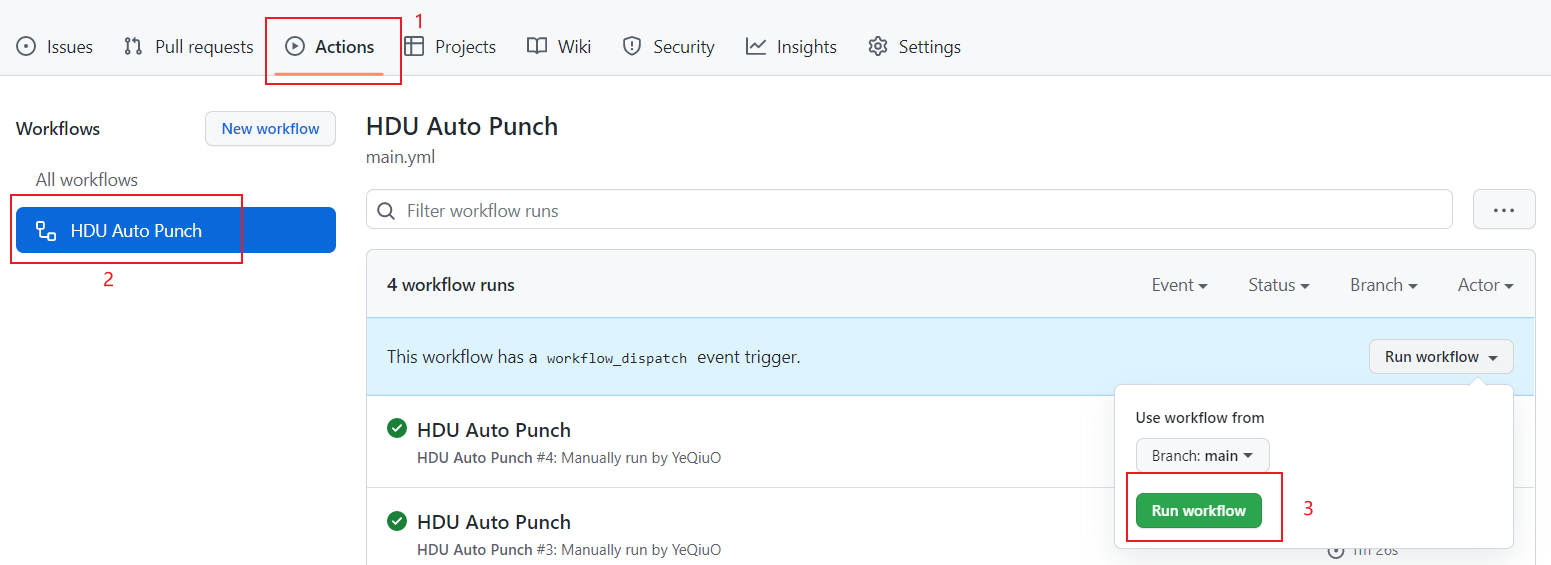Click the green Run workflow button
Viewport: 1551px width, 565px height.
1198,511
